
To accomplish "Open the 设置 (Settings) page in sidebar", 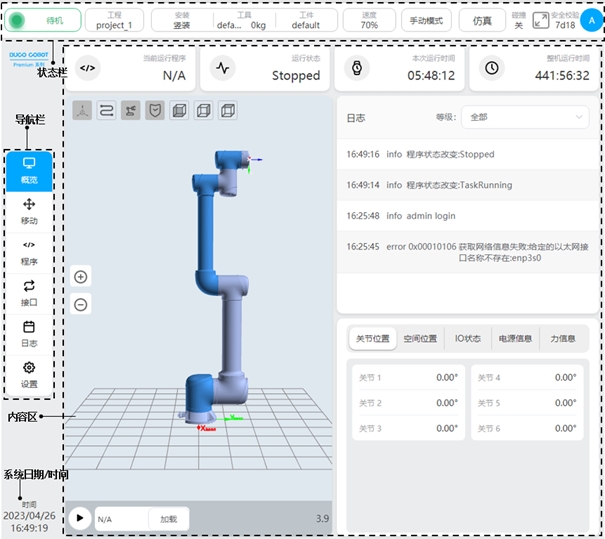I will [29, 375].
